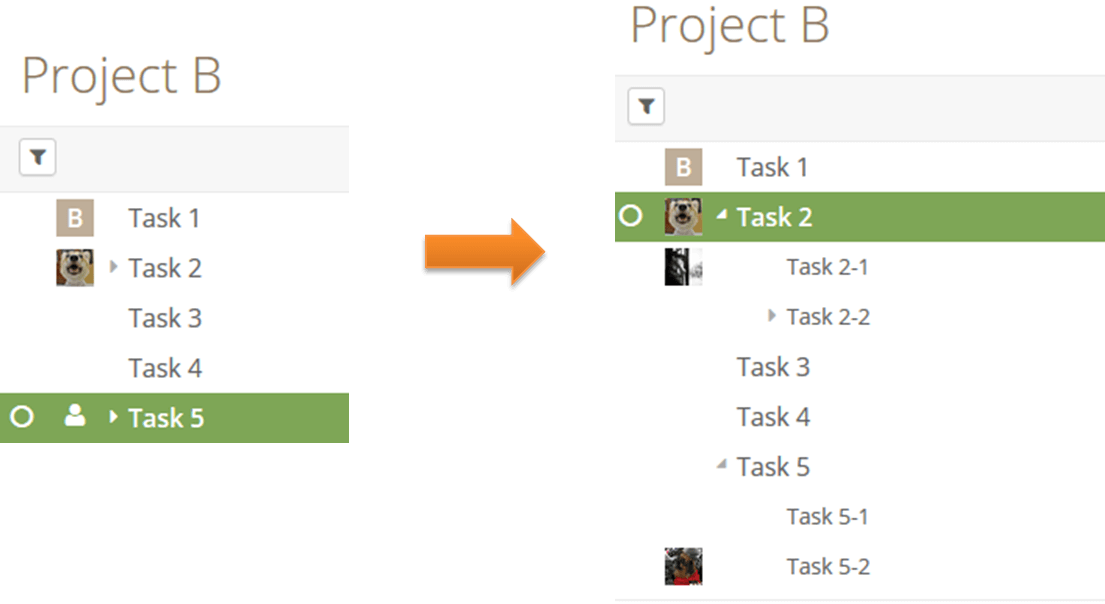Open the dog avatar on highlighted Task 2
1105x604 pixels.
[x=684, y=217]
